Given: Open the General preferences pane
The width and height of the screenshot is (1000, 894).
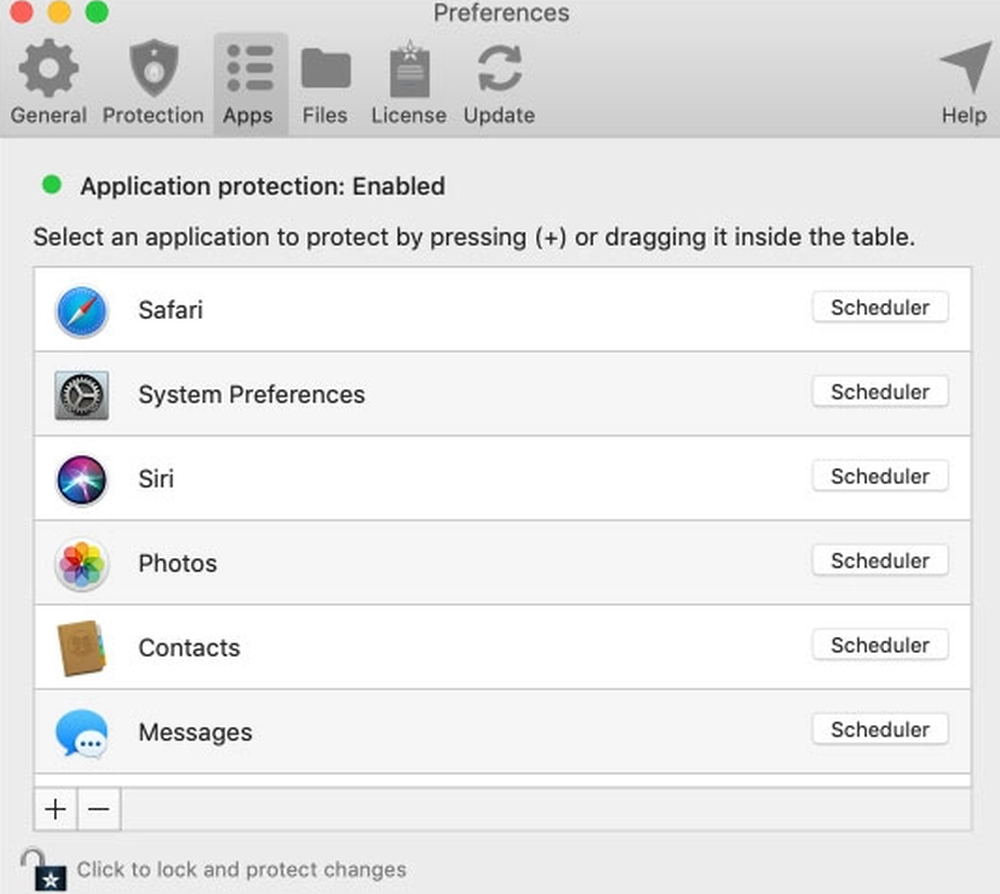Looking at the screenshot, I should tap(47, 68).
